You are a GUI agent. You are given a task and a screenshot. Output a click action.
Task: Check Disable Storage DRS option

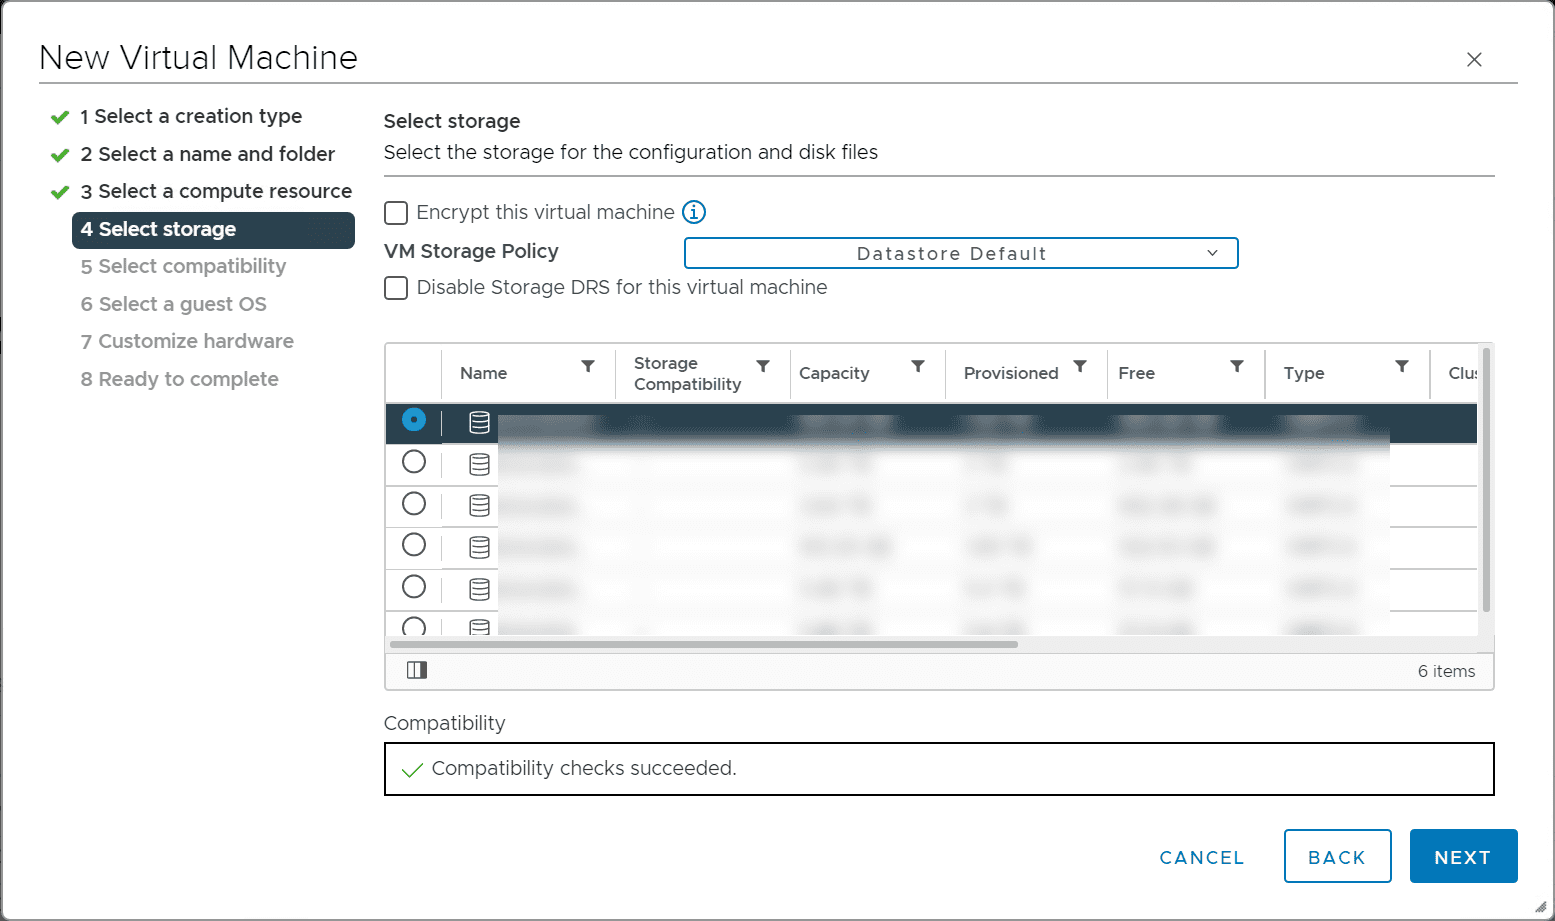click(397, 288)
